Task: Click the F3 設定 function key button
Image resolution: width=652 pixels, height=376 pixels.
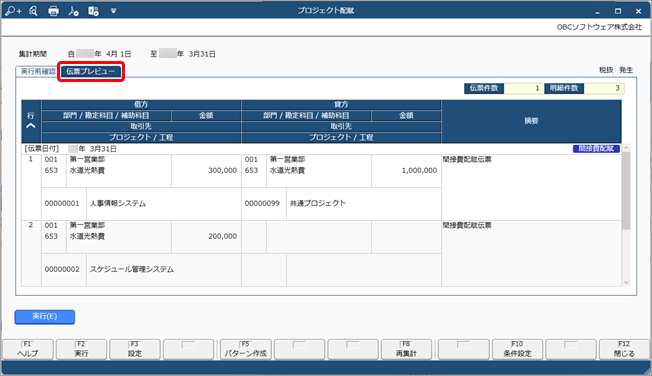Action: 135,349
